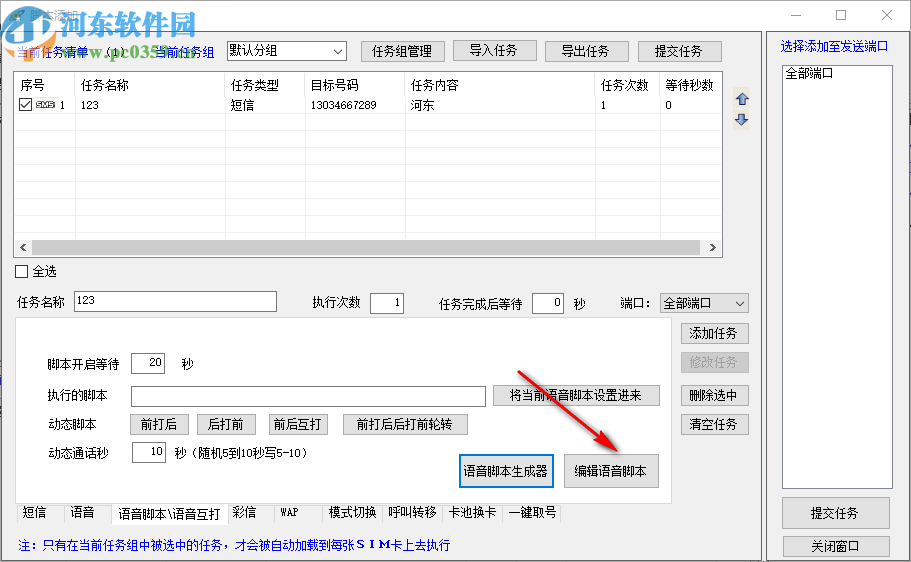Click 等待秒数 column header

pos(691,85)
